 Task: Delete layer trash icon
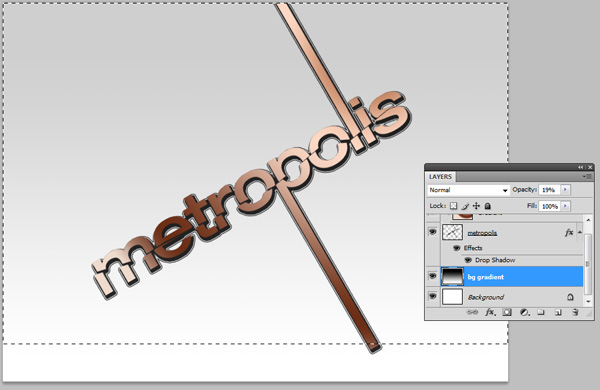tap(575, 312)
